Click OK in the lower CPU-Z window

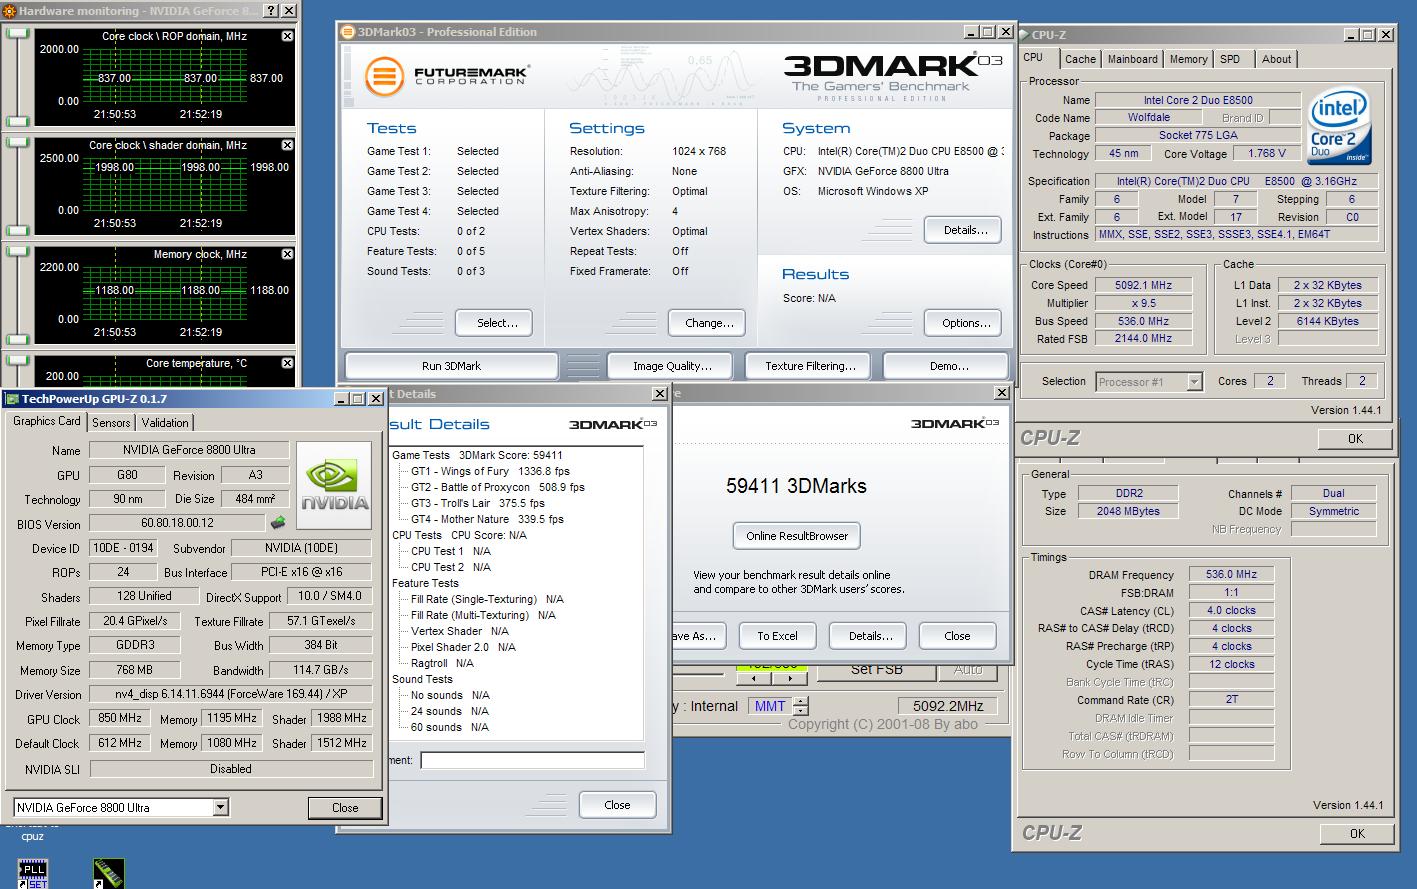[x=1356, y=833]
